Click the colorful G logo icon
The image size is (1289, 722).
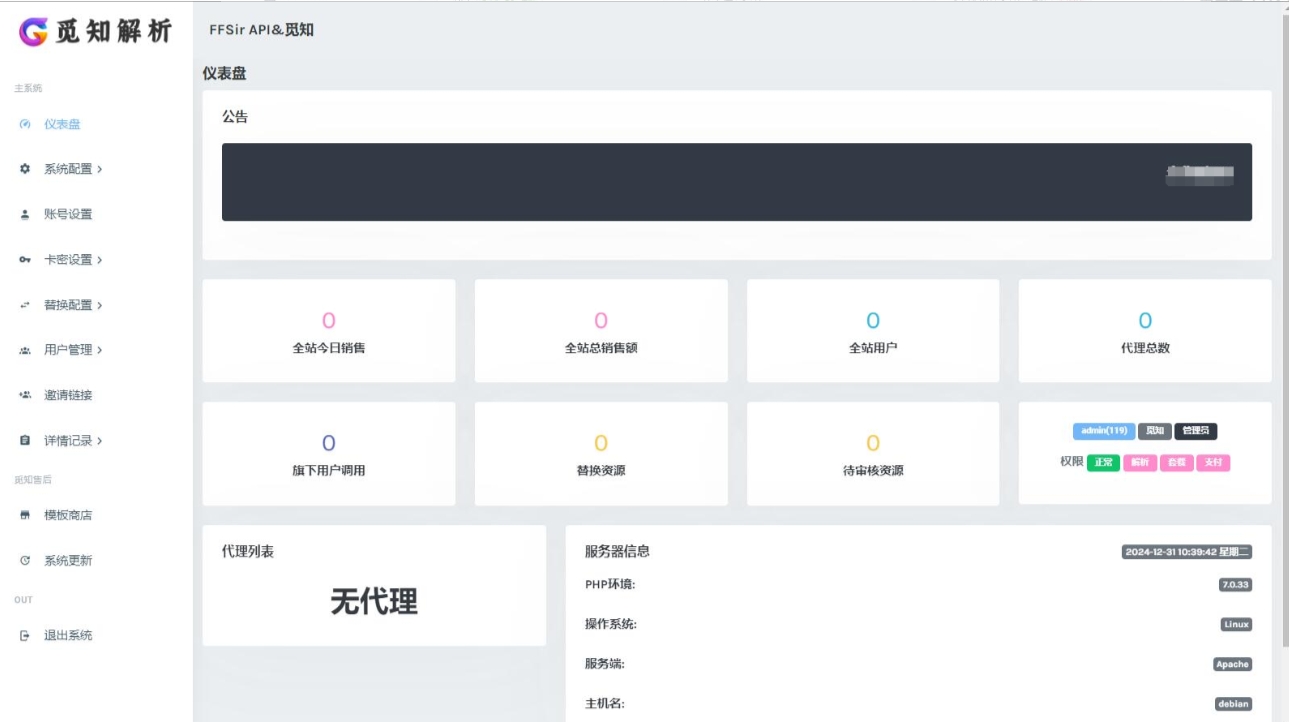coord(33,32)
